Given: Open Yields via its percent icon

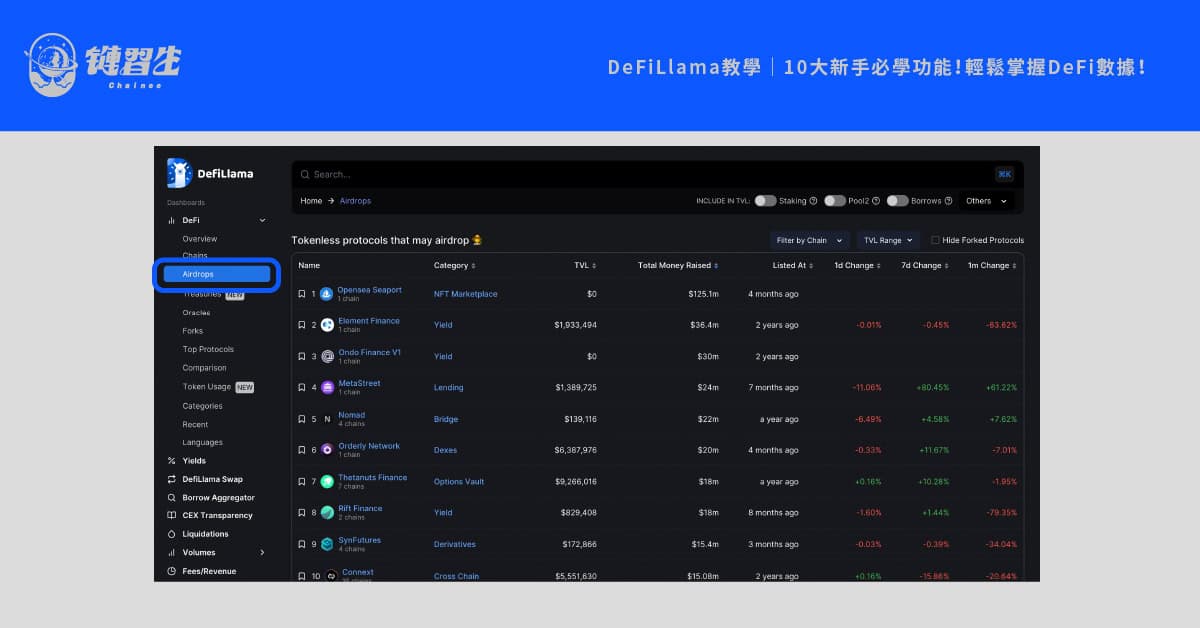Looking at the screenshot, I should 171,461.
